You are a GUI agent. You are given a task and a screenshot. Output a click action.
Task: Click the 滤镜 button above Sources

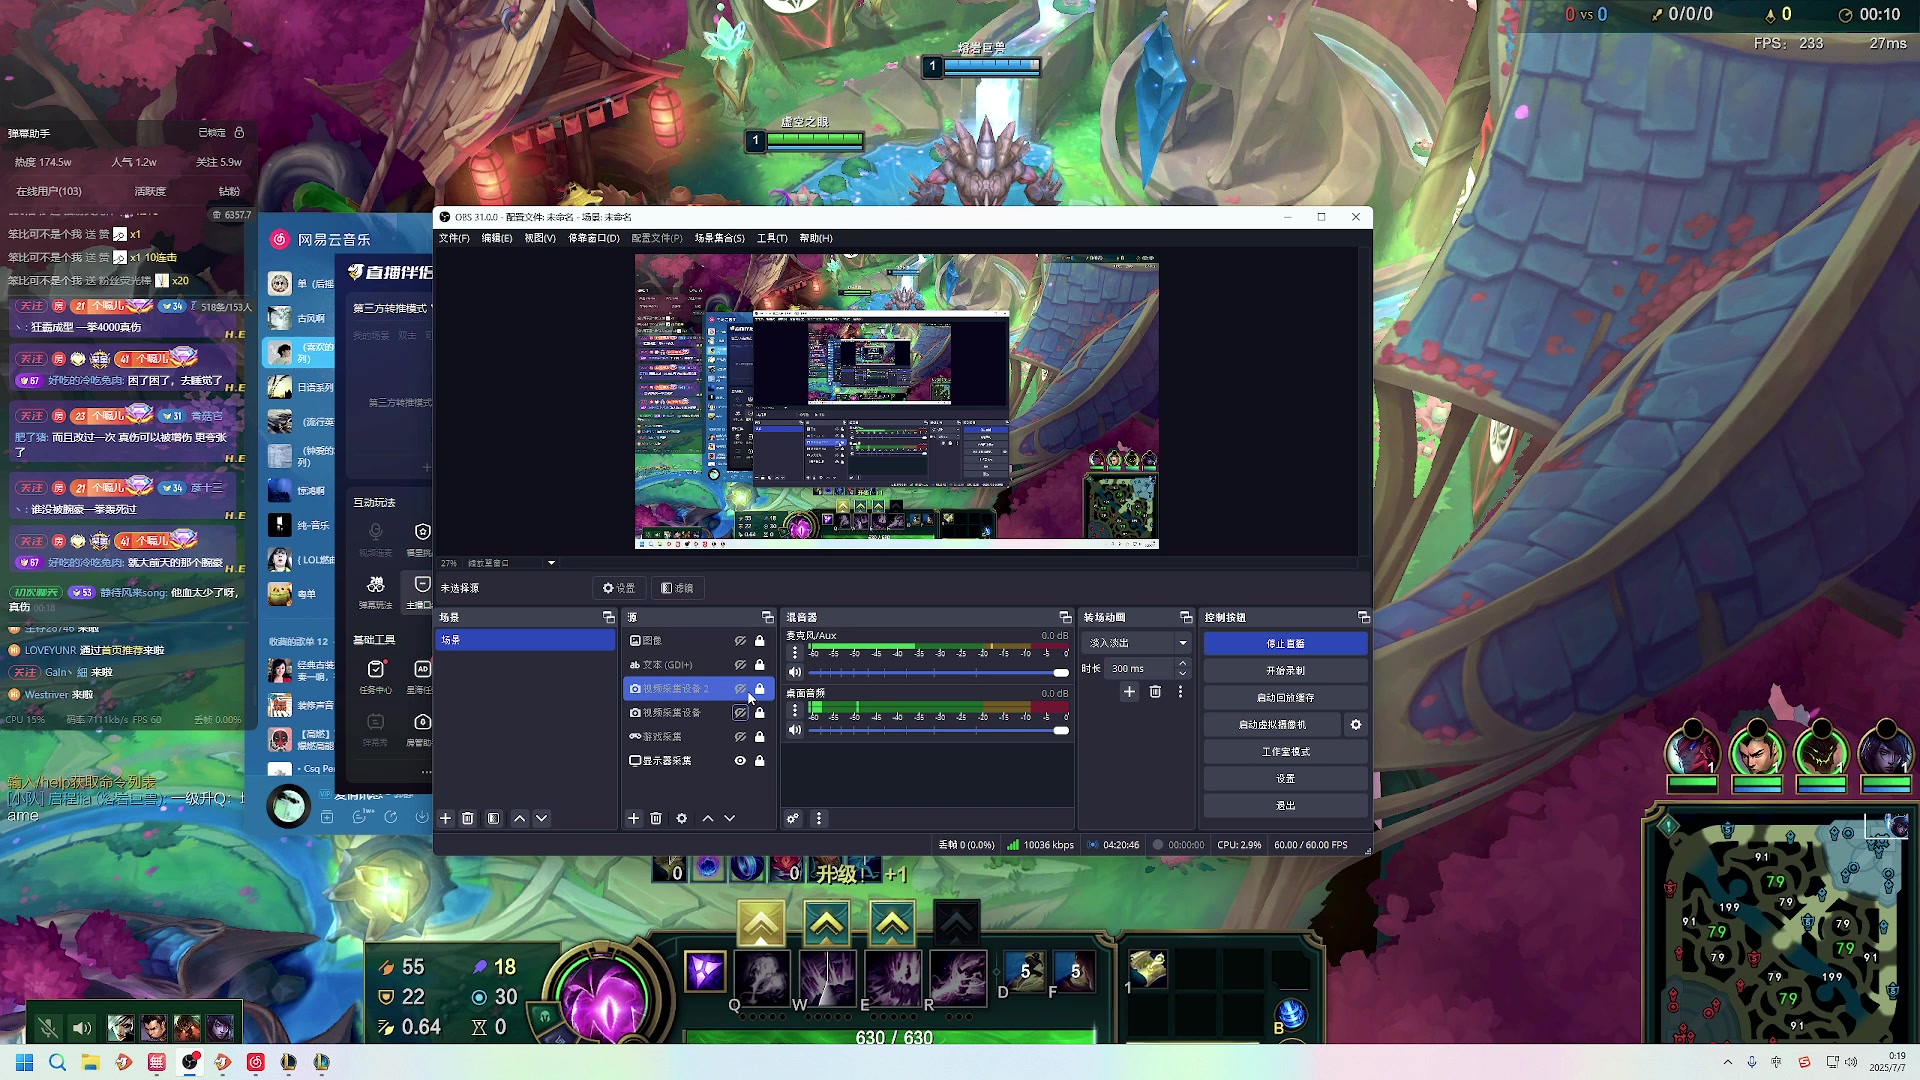[x=678, y=588]
